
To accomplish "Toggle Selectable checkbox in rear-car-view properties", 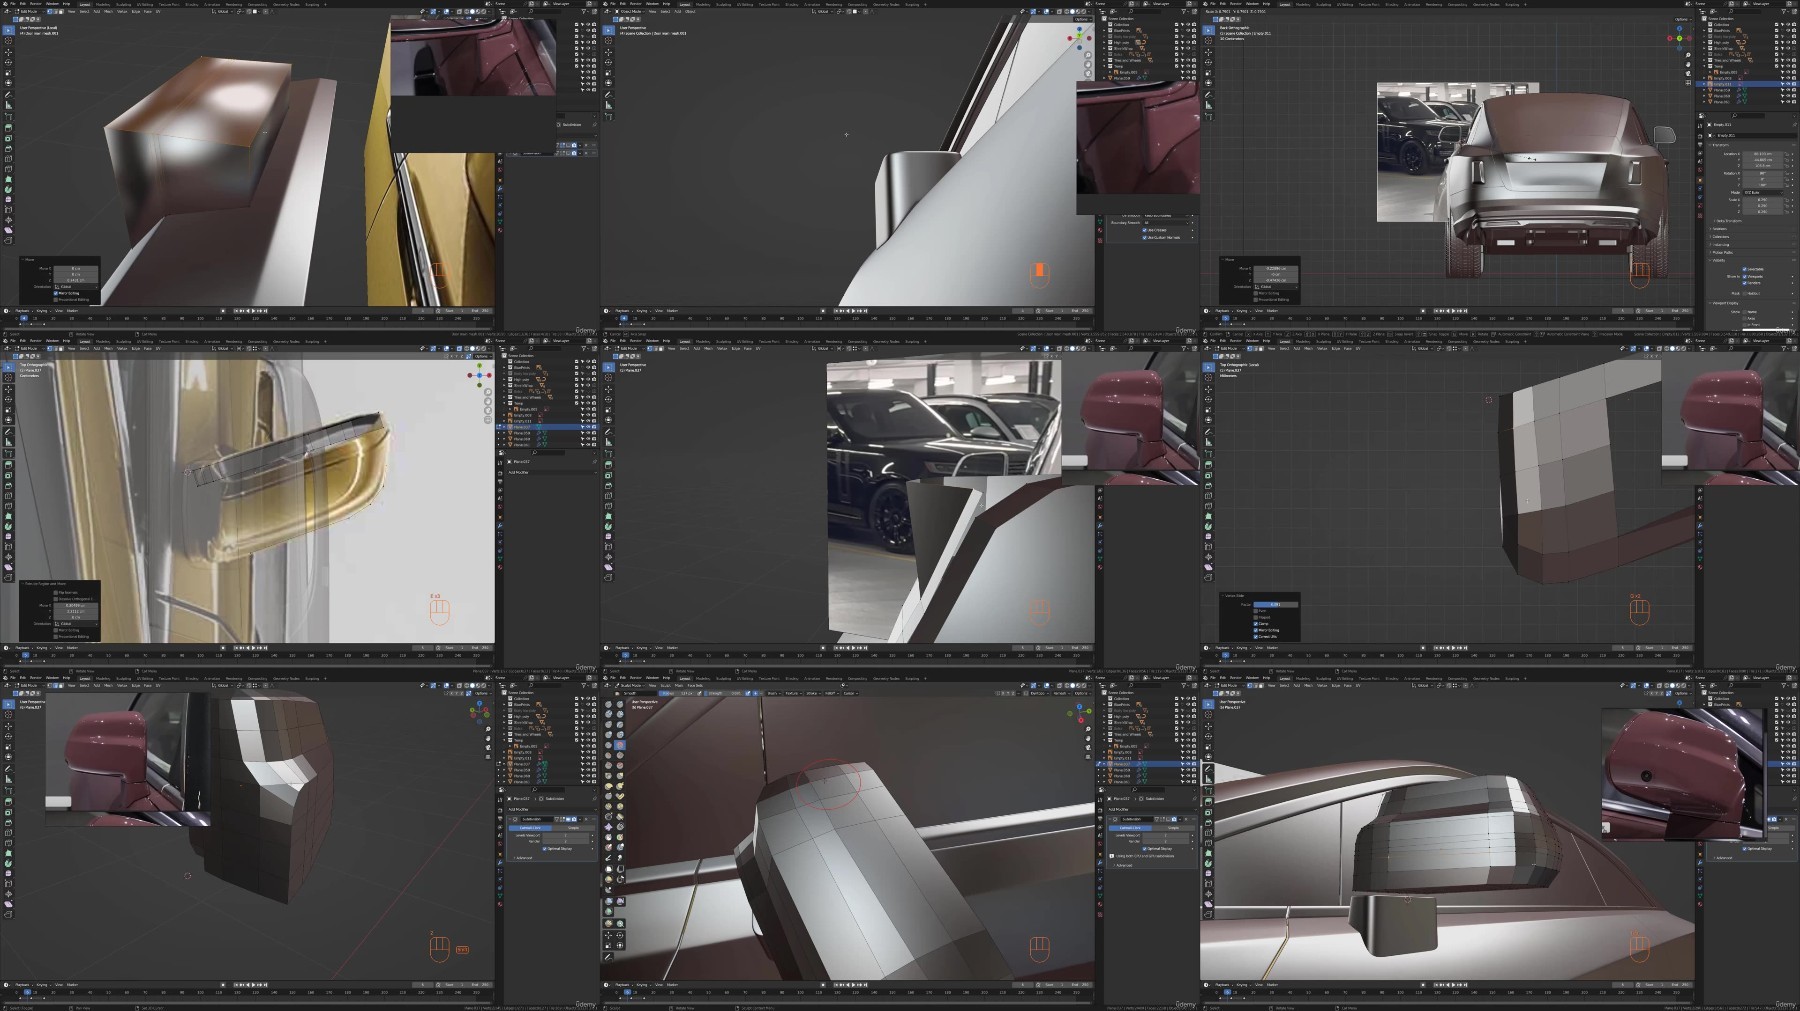I will [1744, 269].
